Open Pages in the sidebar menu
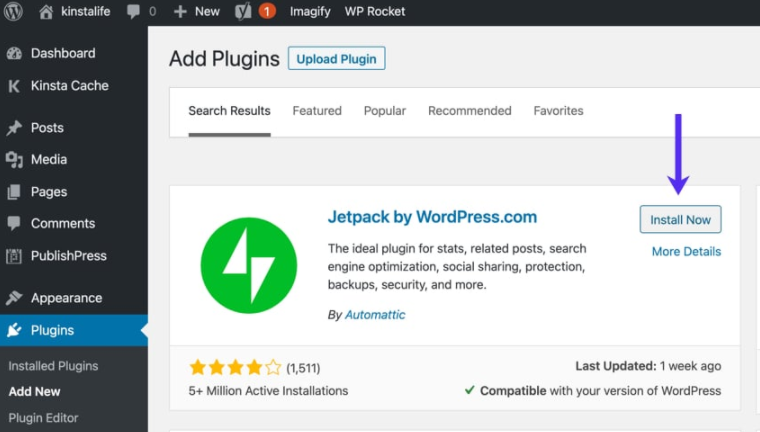Image resolution: width=760 pixels, height=432 pixels. [48, 192]
